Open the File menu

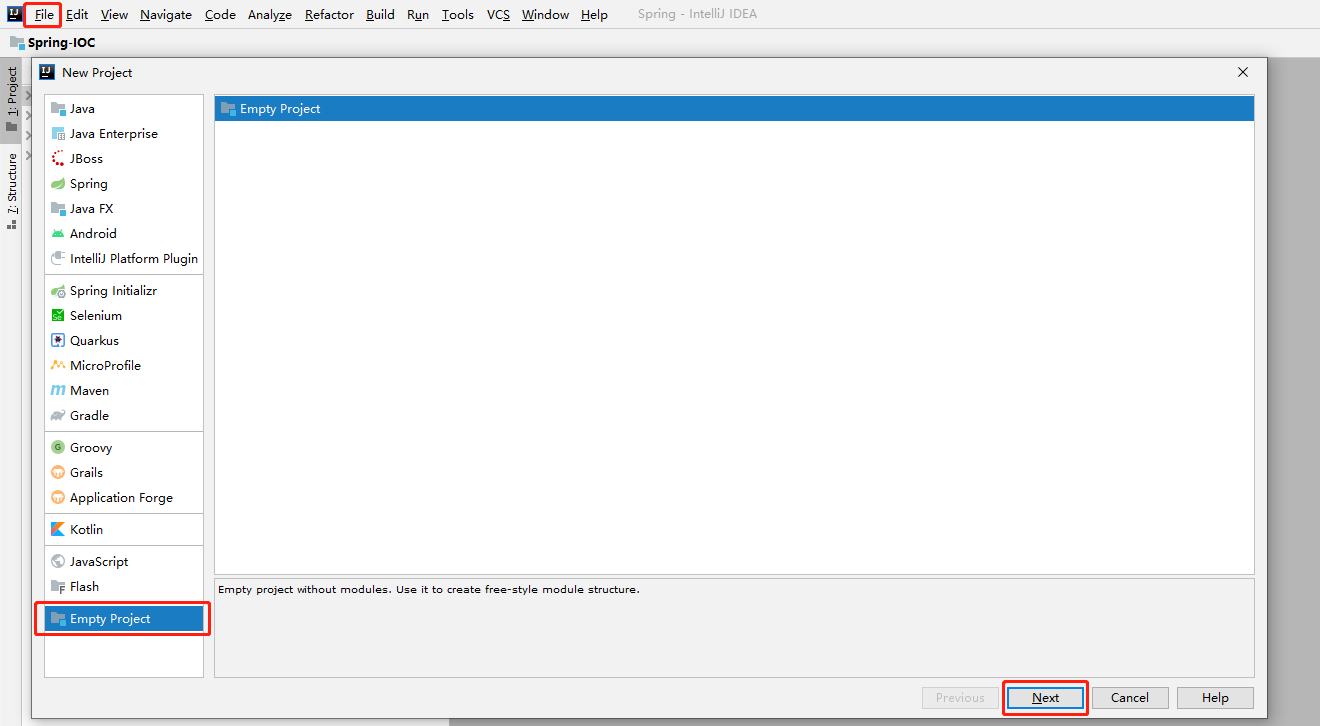(44, 15)
